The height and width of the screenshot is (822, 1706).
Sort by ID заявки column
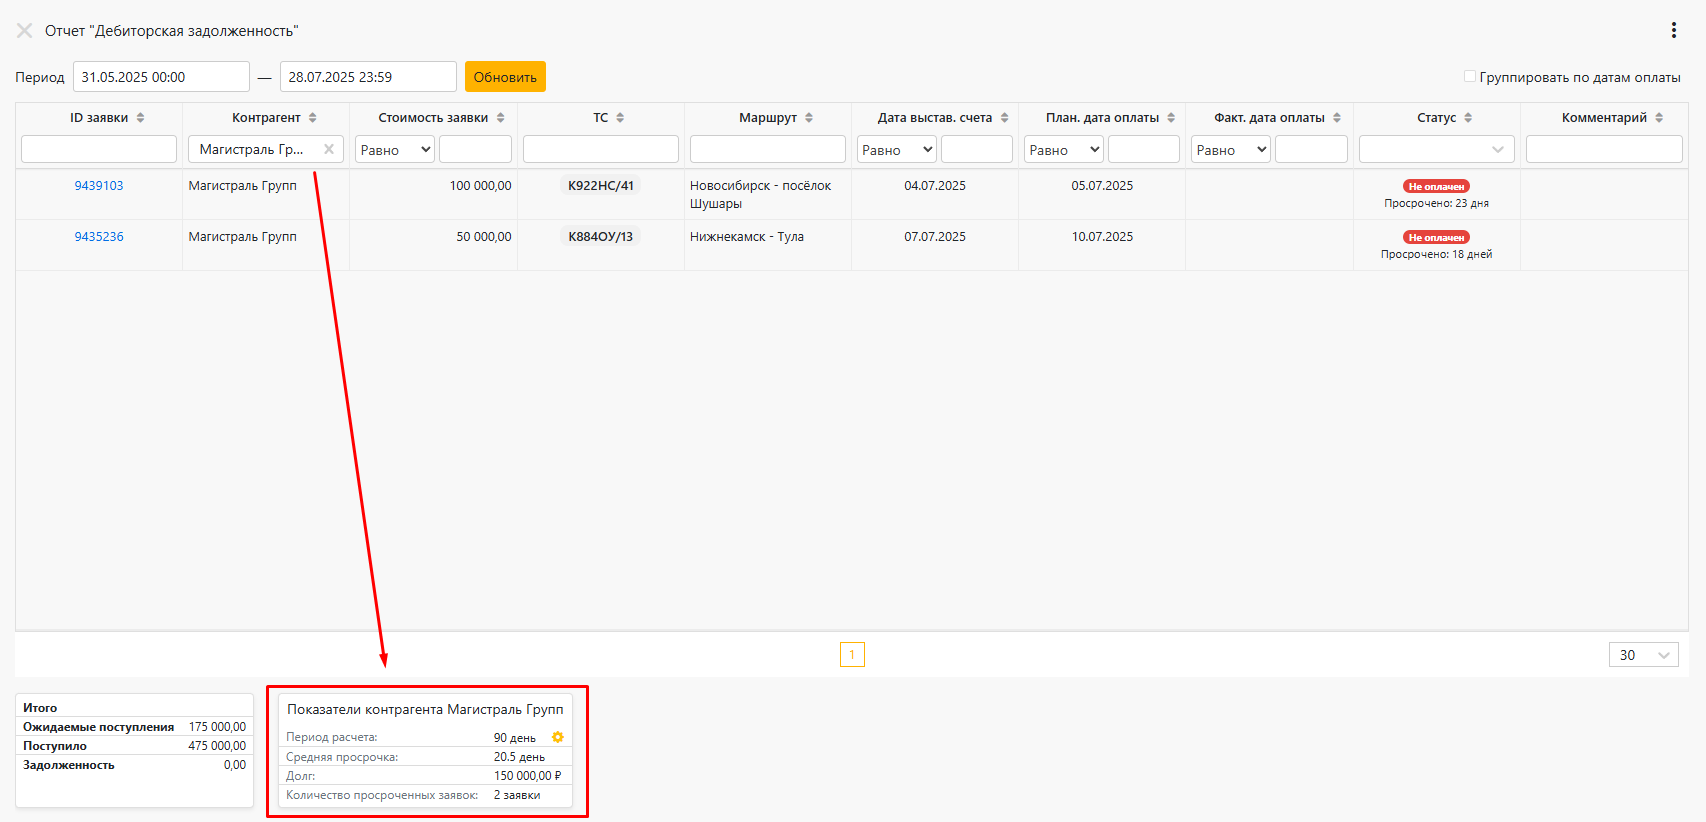[140, 118]
